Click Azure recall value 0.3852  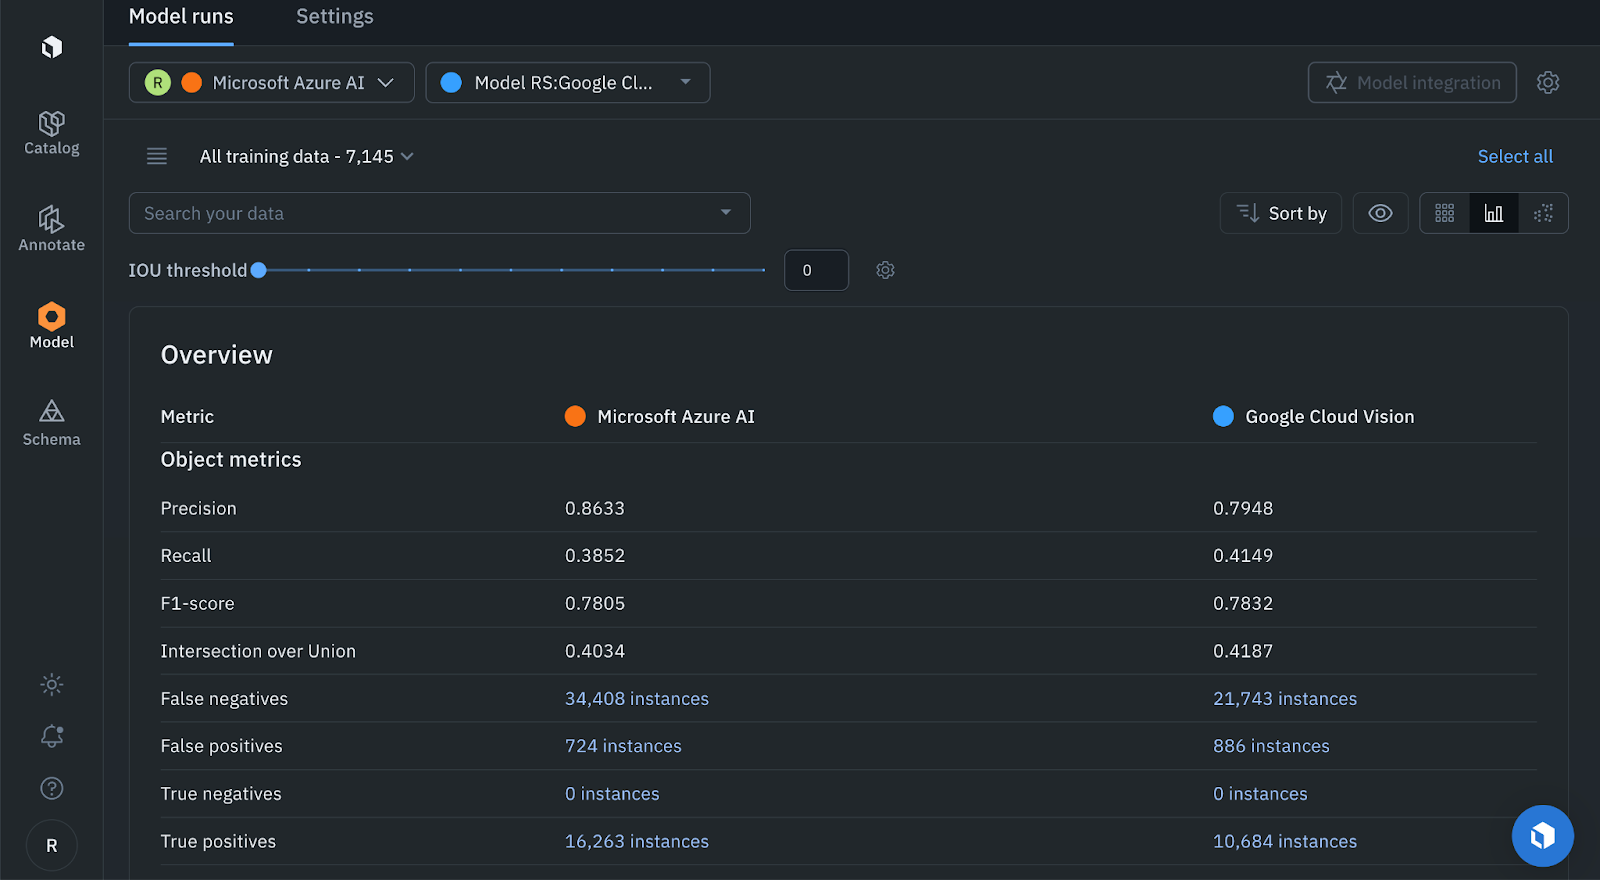tap(595, 556)
